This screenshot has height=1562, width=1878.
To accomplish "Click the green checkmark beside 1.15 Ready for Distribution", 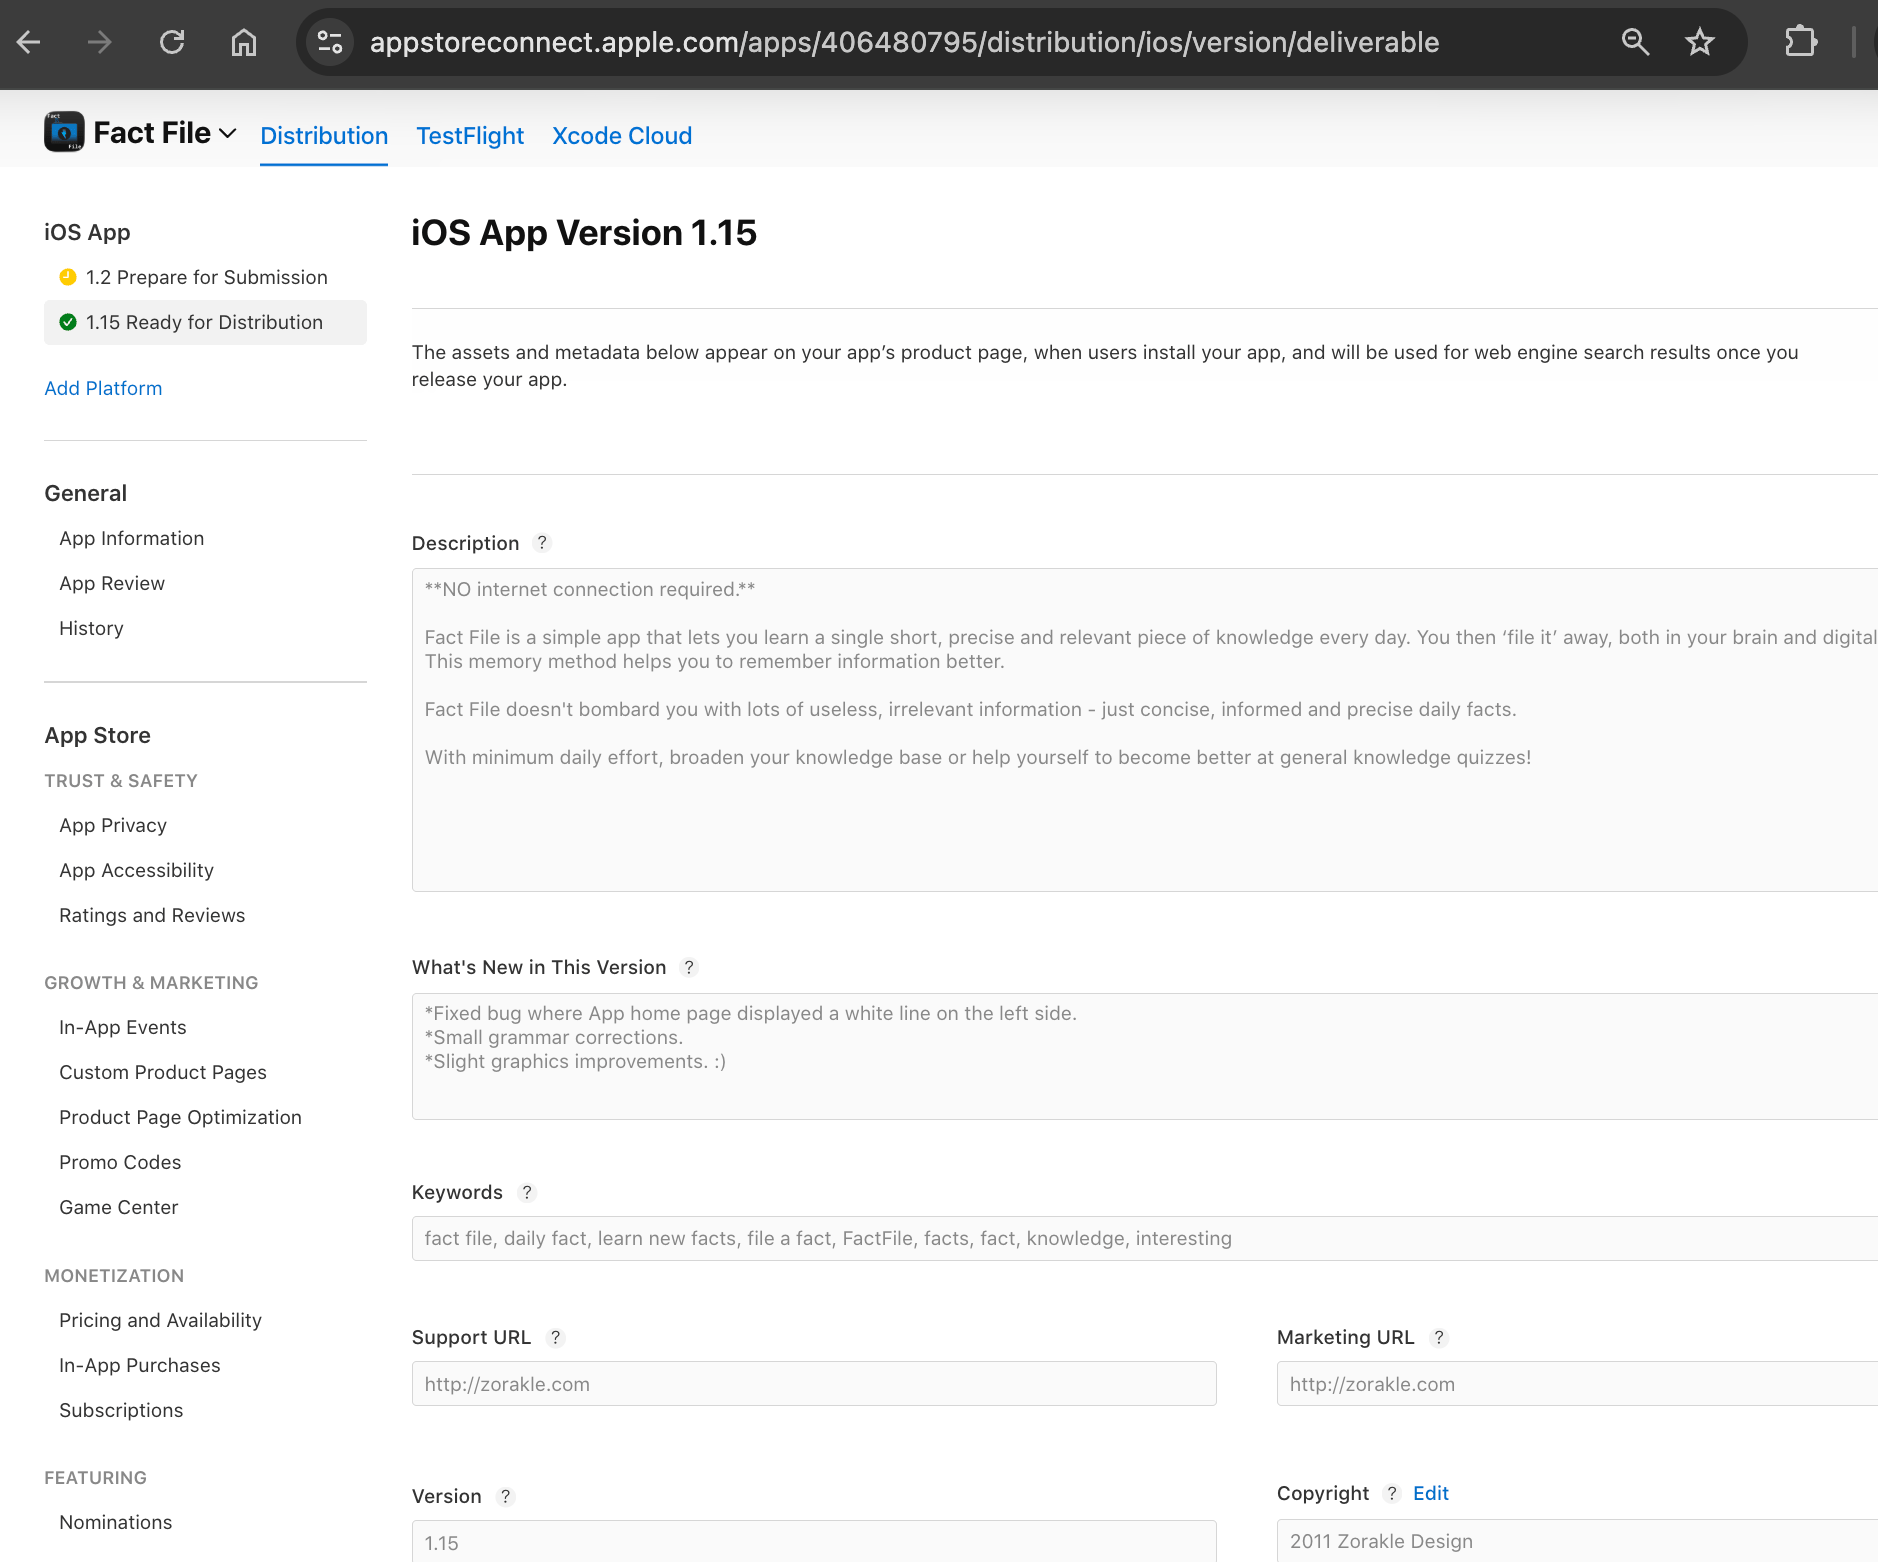I will click(67, 322).
